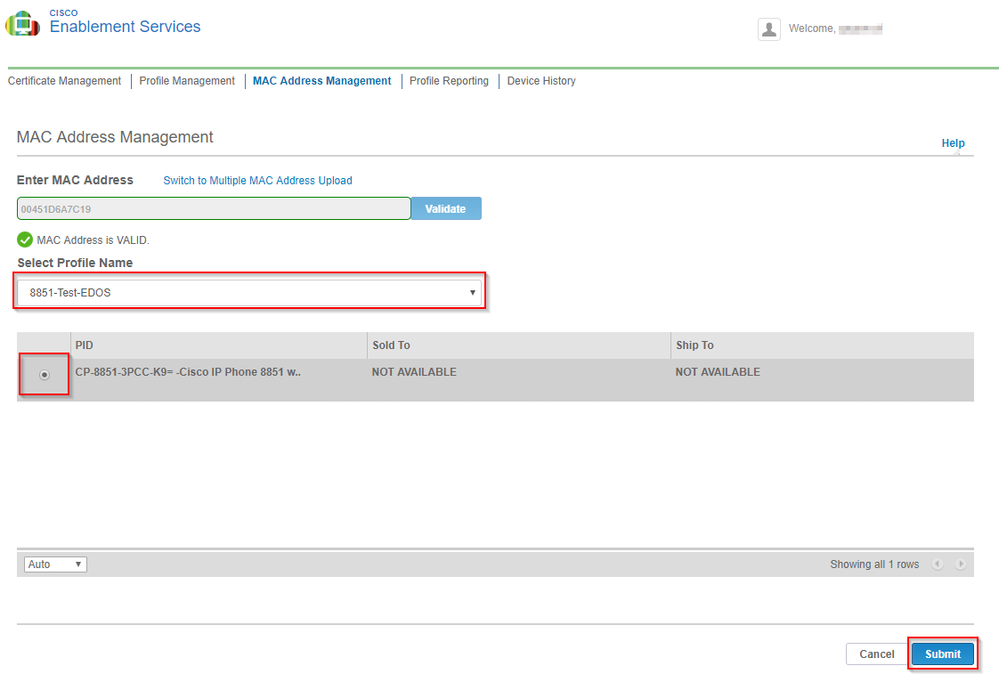Viewport: 999px width, 674px height.
Task: Click the Sold To column header
Action: pyautogui.click(x=519, y=345)
